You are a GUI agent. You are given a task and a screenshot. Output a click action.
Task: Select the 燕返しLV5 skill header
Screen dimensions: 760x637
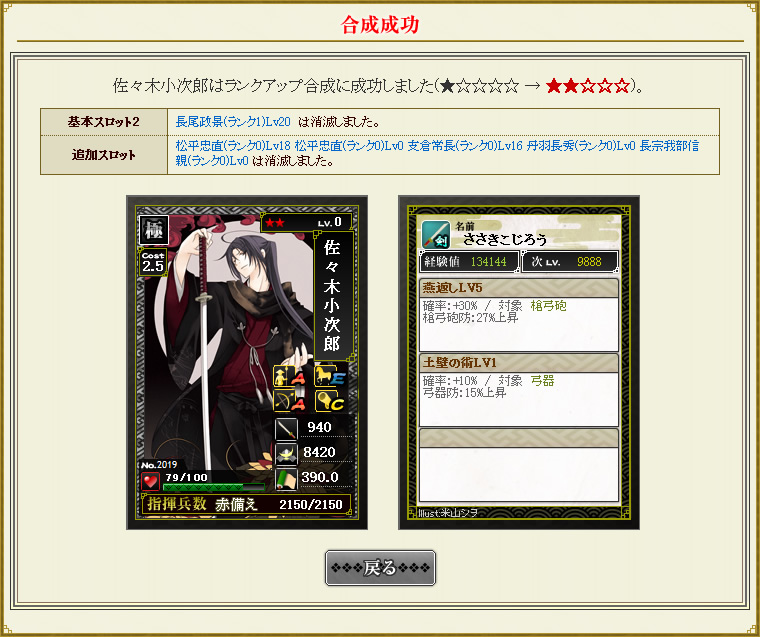519,288
